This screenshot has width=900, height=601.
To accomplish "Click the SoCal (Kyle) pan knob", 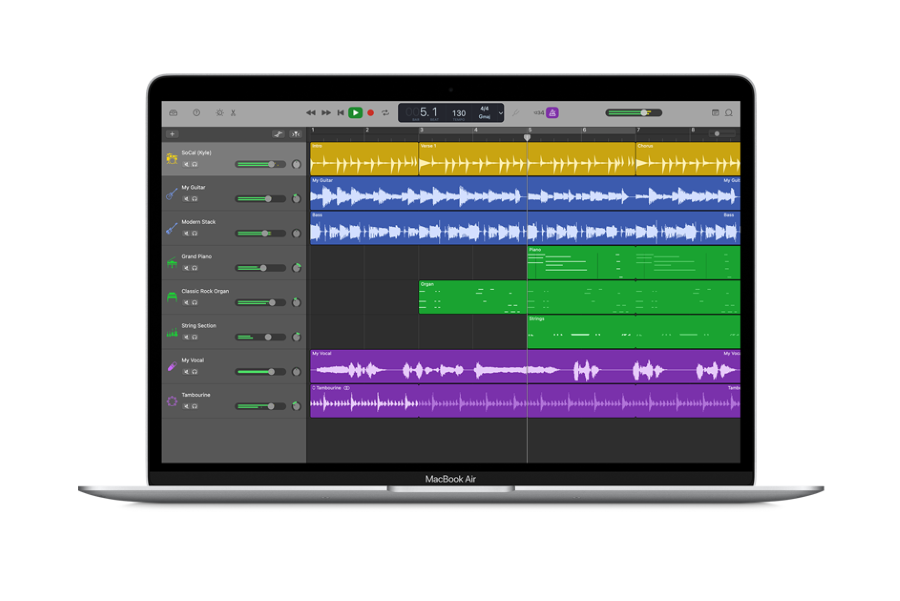I will [x=296, y=165].
